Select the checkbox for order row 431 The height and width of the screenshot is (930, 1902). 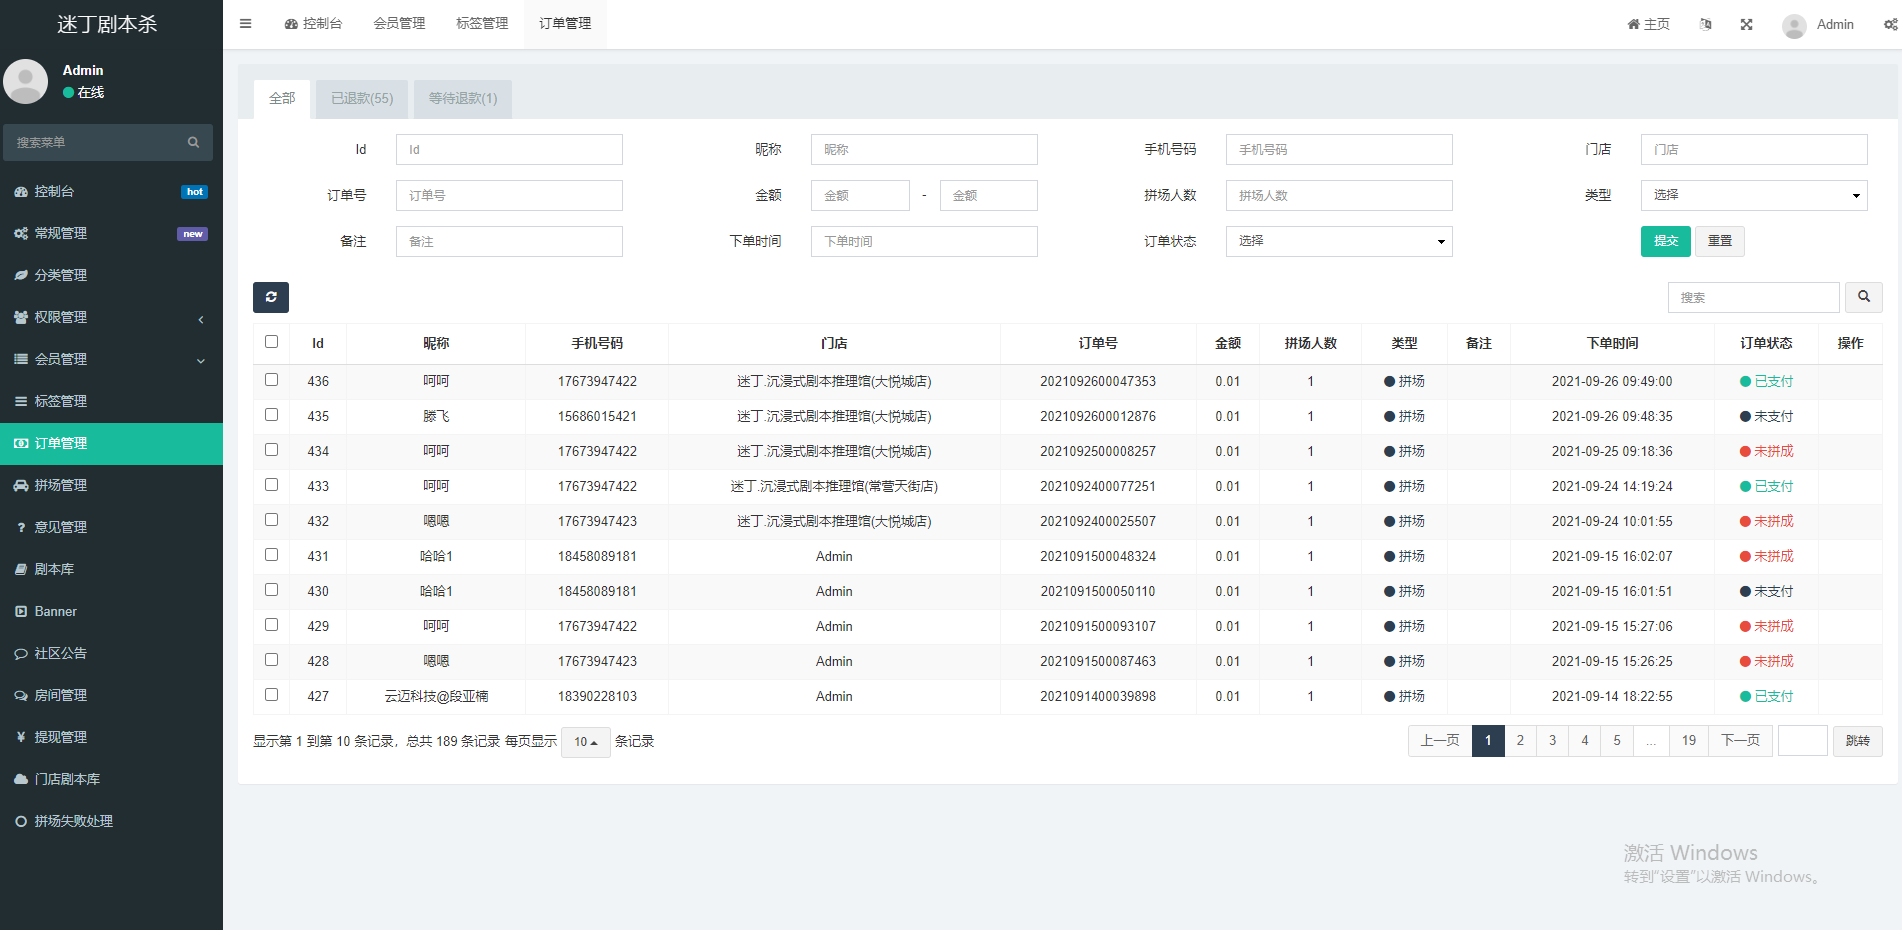point(271,555)
